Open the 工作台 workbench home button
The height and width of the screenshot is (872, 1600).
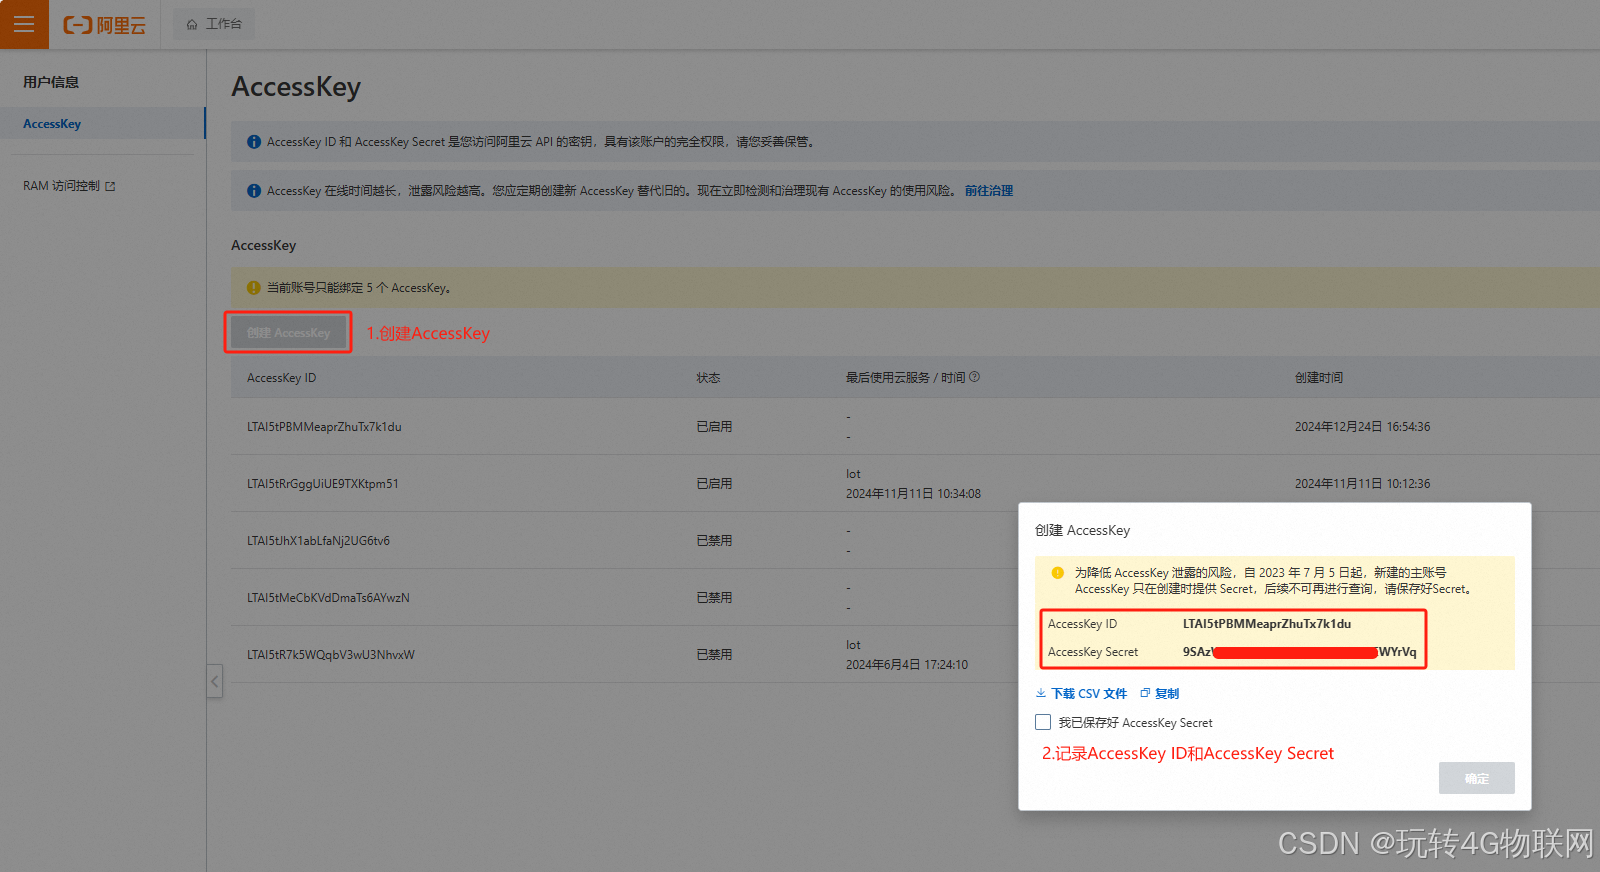214,24
